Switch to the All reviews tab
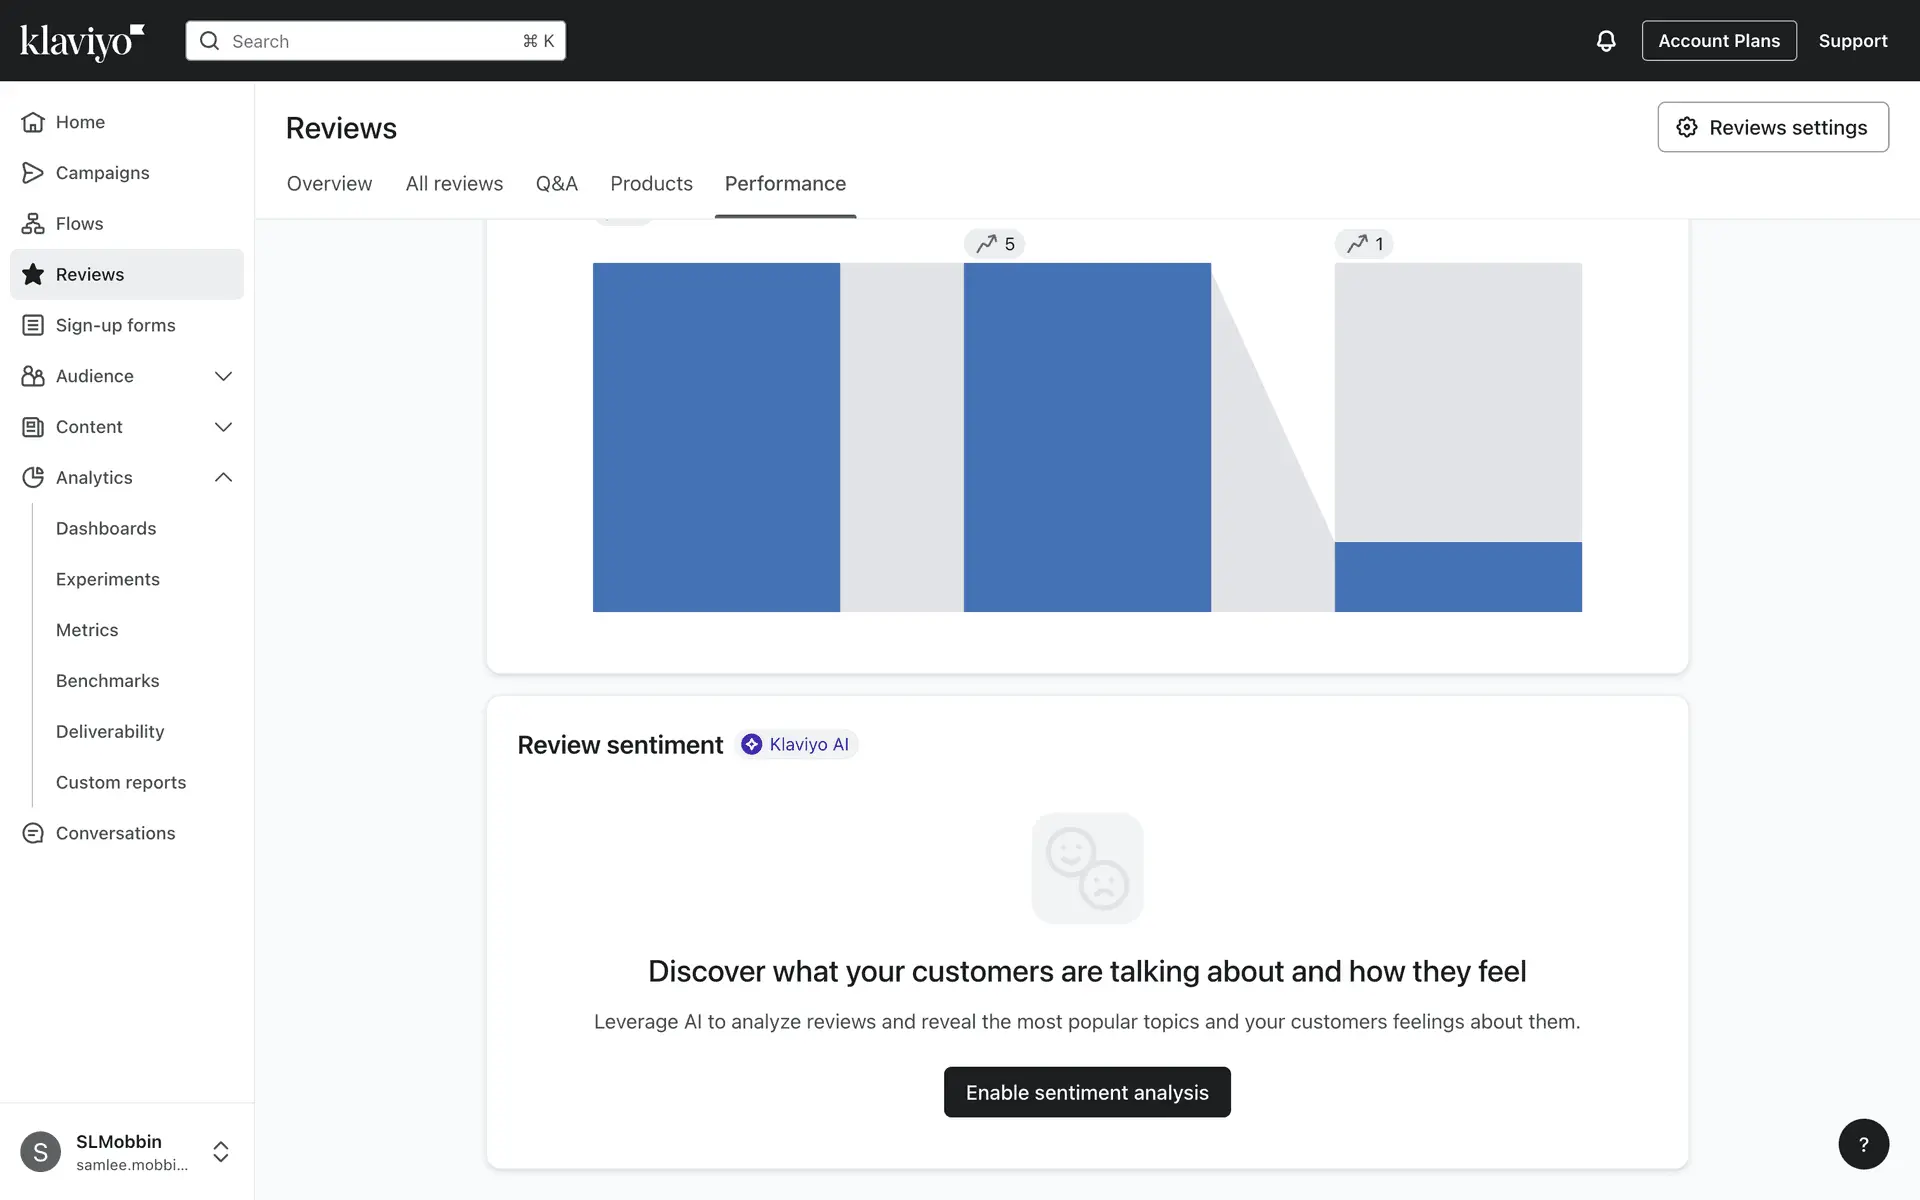Viewport: 1920px width, 1200px height. (454, 184)
